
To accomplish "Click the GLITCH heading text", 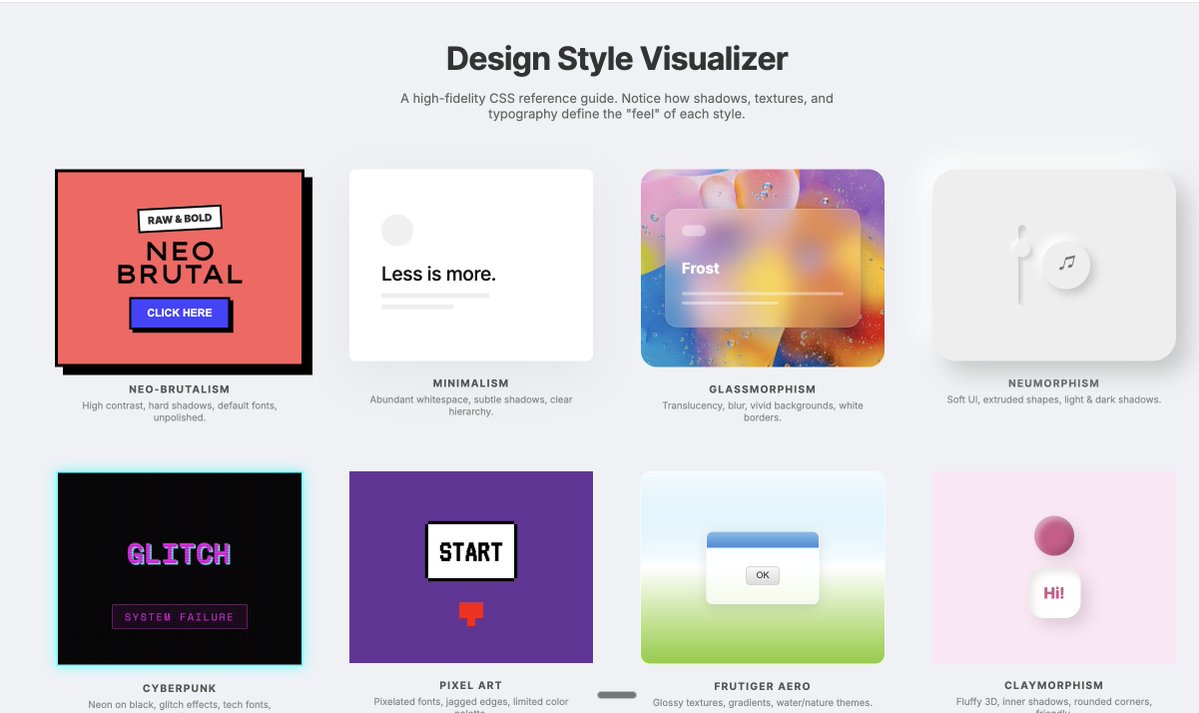I will pos(179,553).
